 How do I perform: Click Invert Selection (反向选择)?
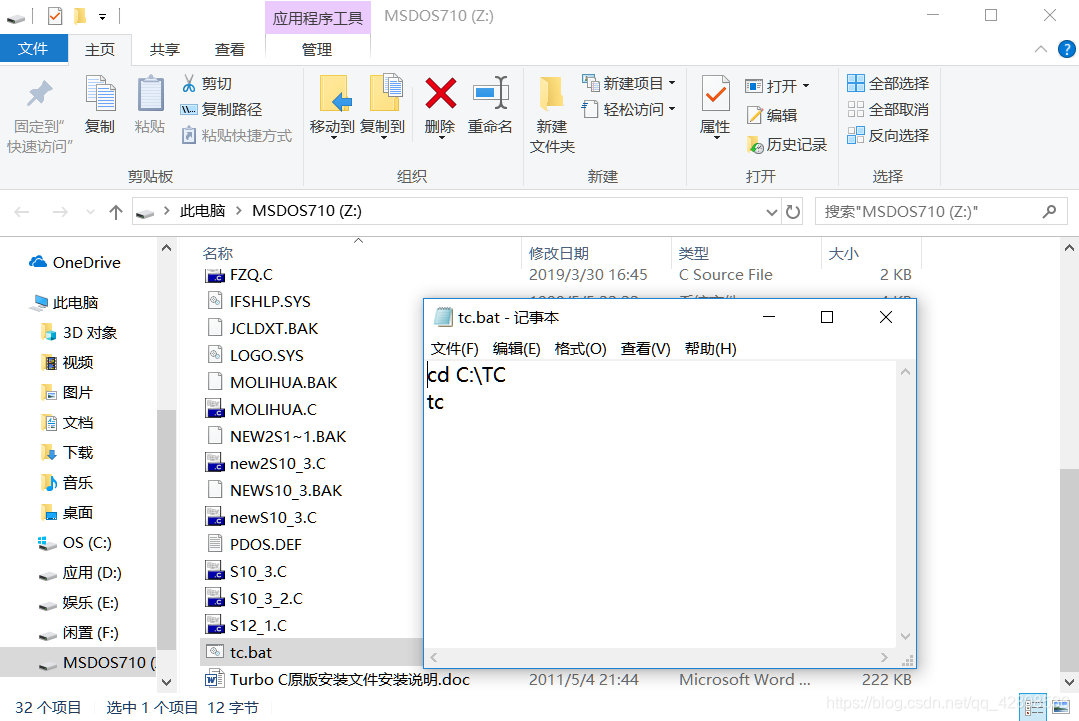(888, 136)
